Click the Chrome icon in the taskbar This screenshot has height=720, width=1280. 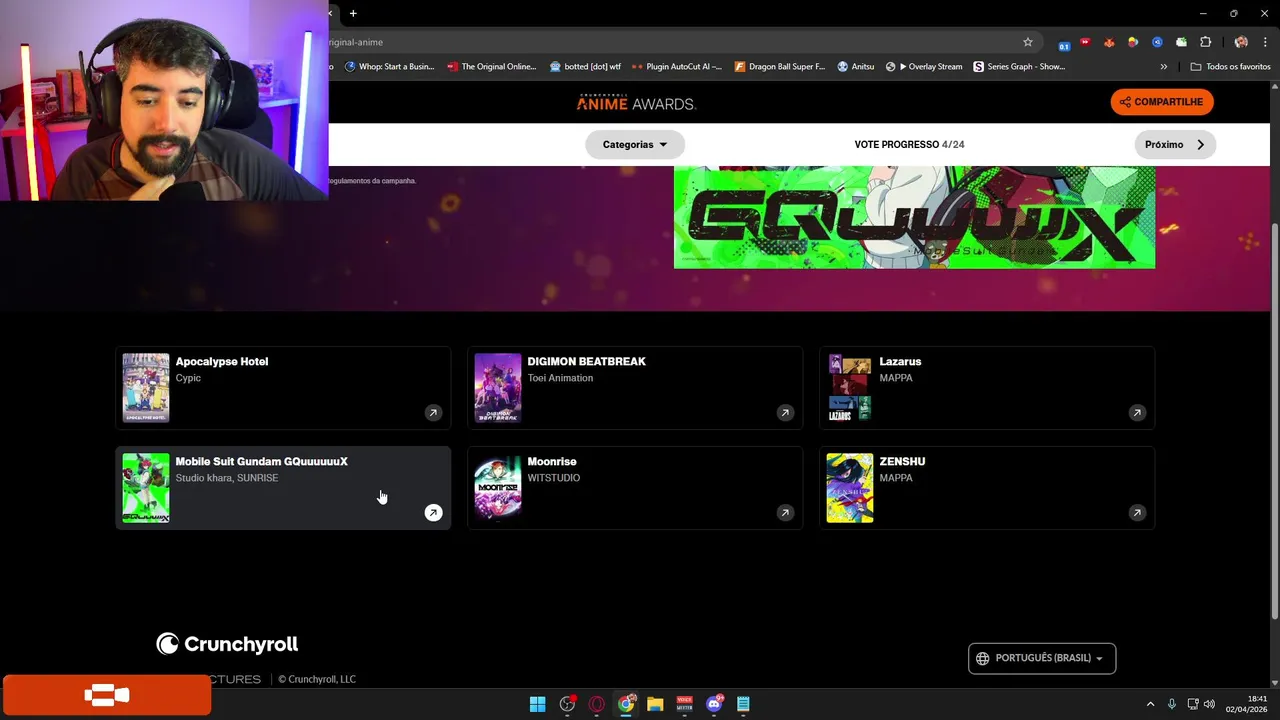tap(626, 704)
